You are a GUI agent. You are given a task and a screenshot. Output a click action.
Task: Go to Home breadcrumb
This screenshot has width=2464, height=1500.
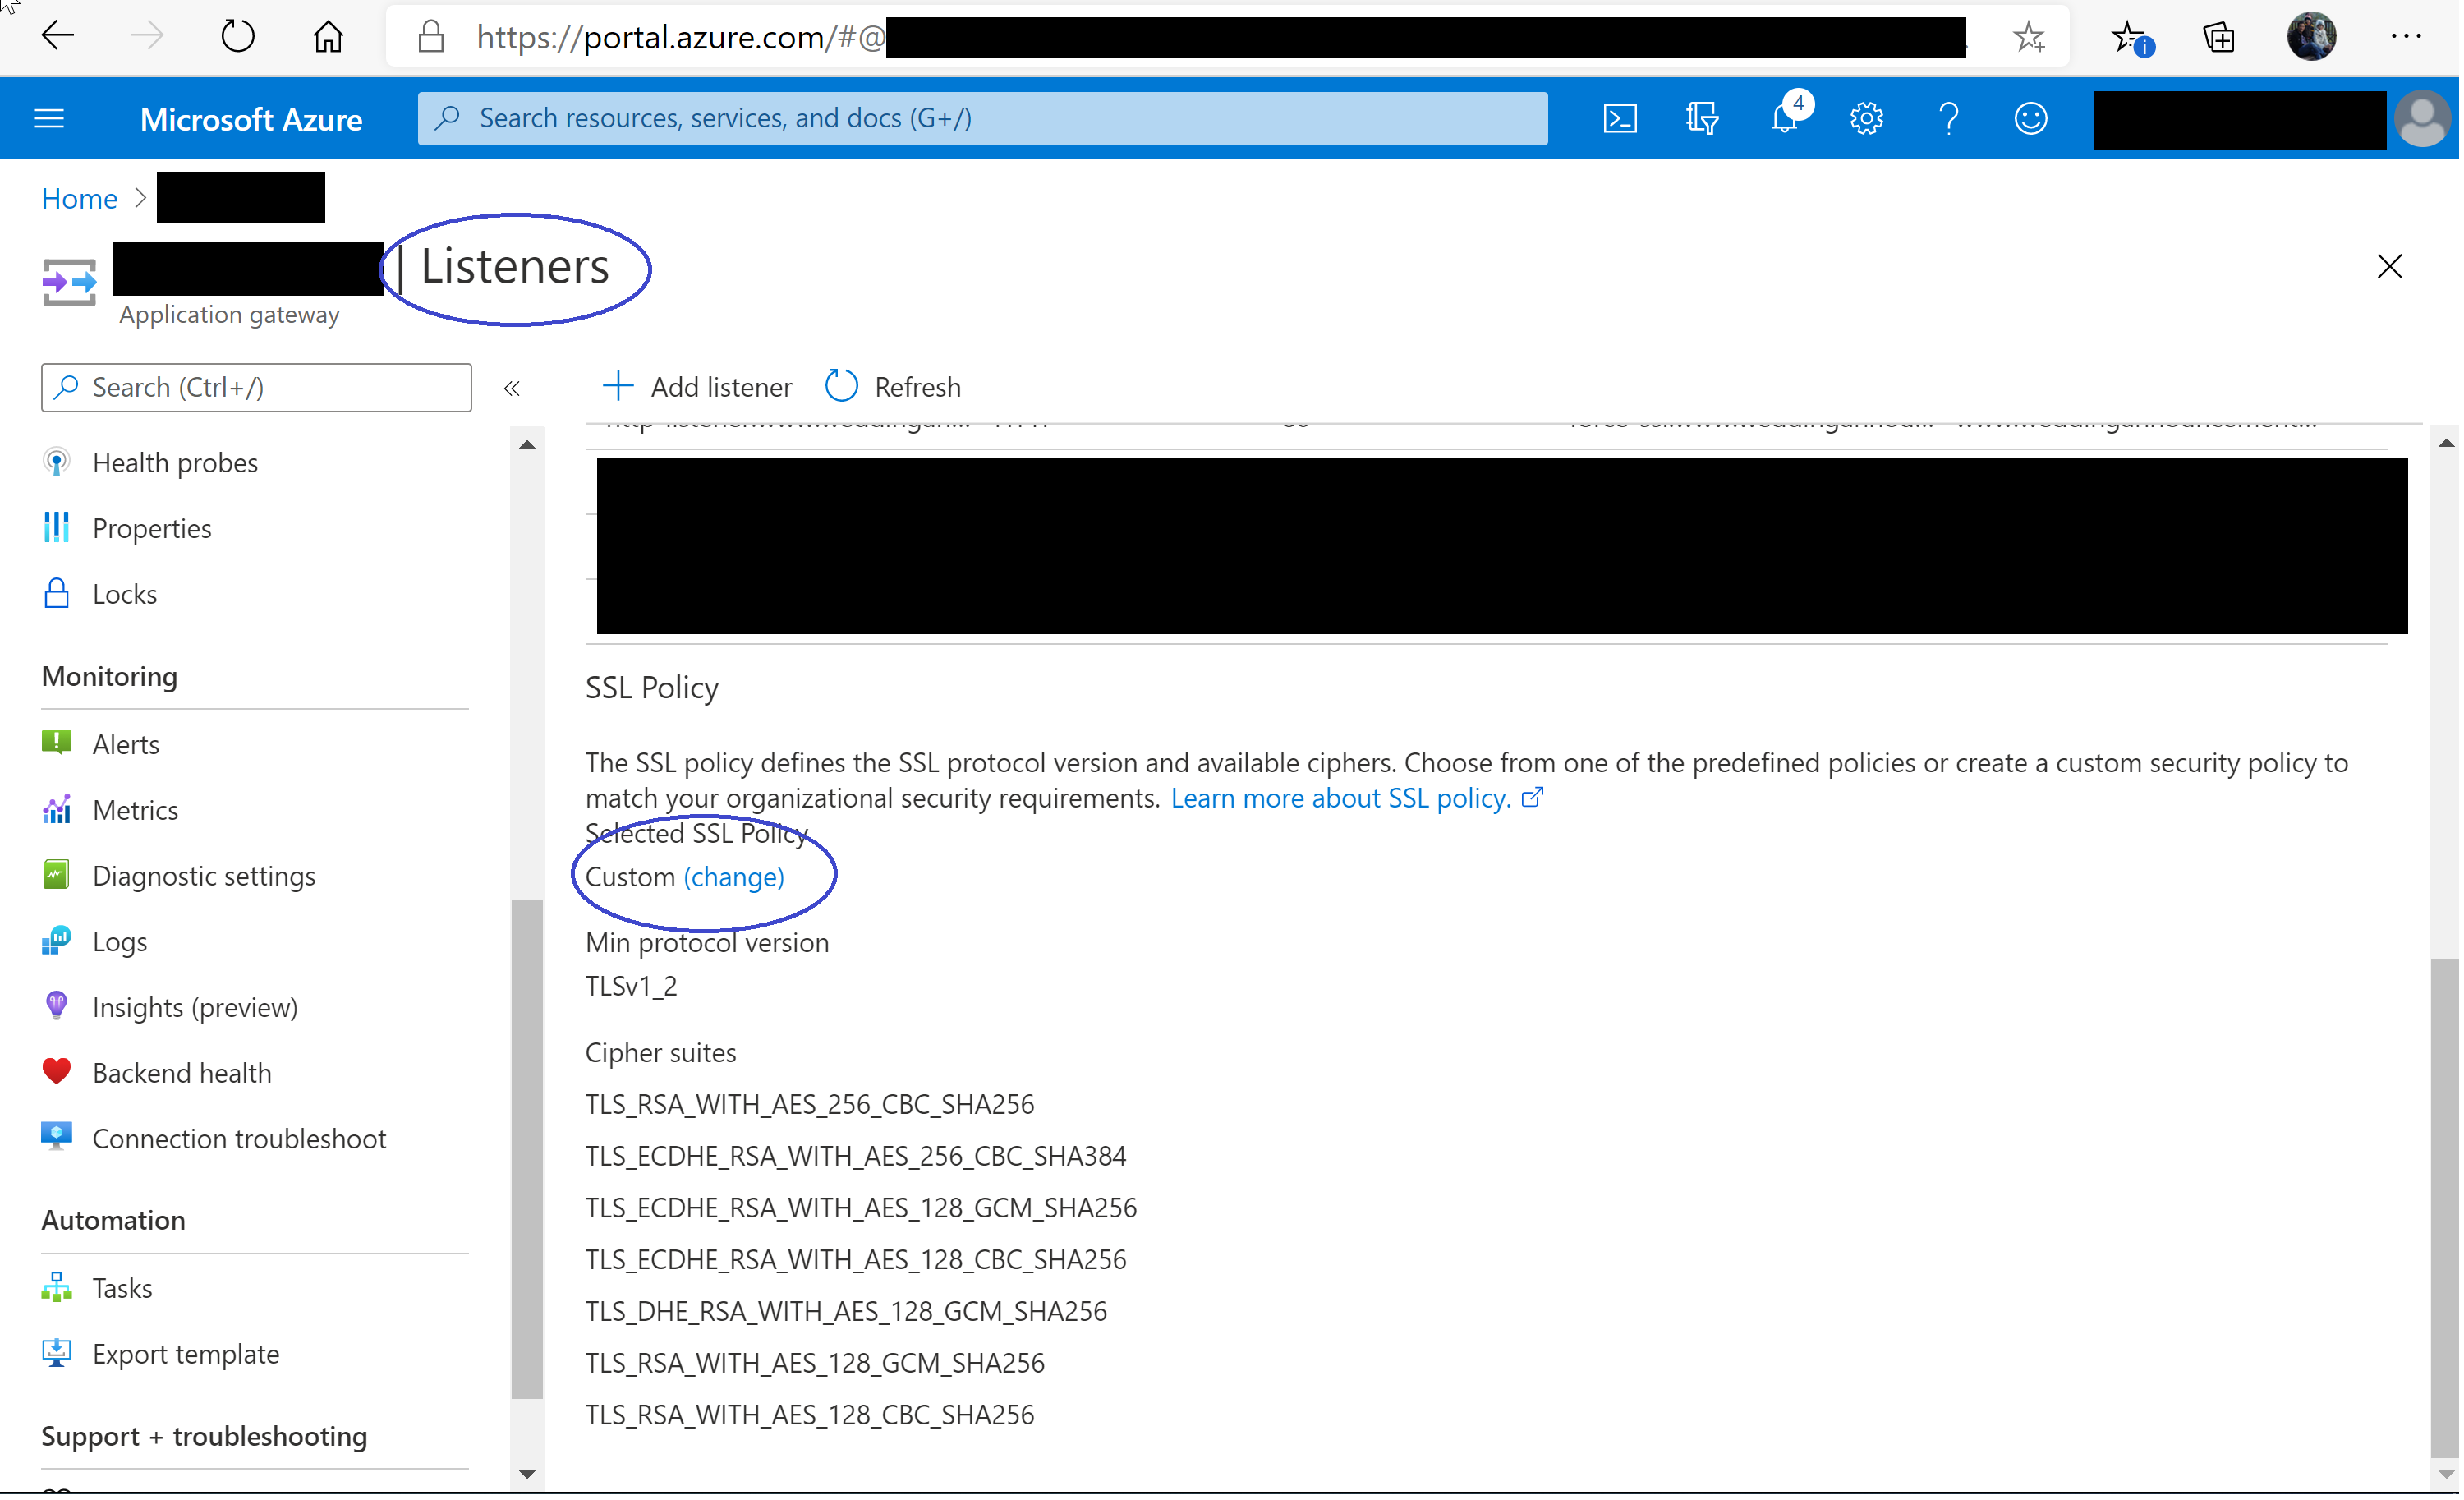point(79,199)
